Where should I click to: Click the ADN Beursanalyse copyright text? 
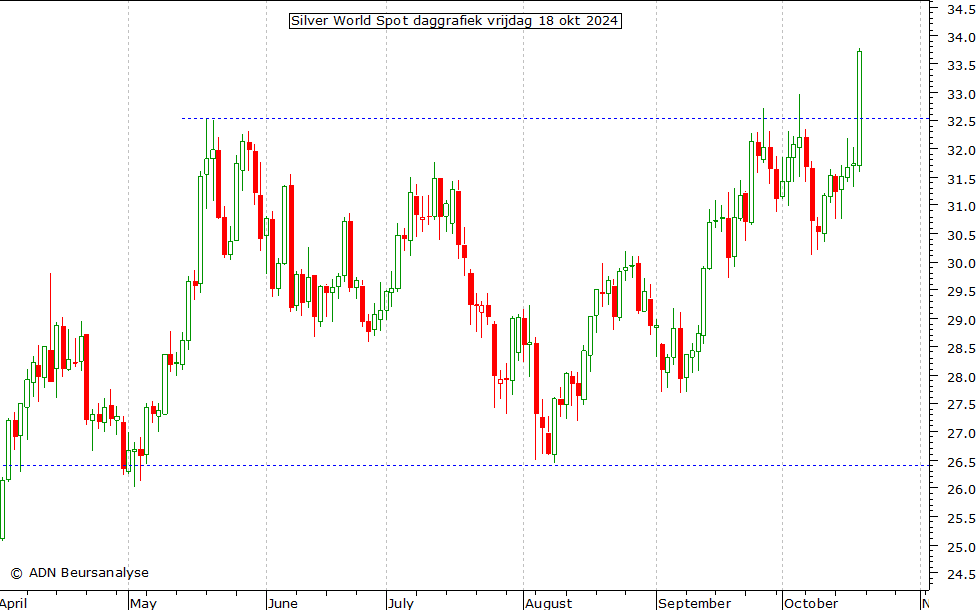(79, 572)
